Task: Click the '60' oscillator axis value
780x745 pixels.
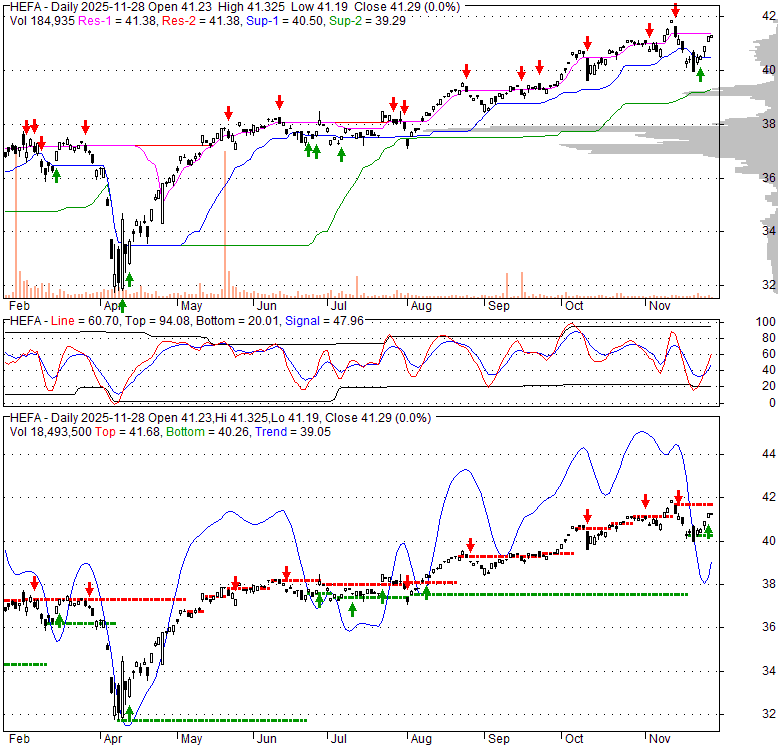Action: 769,354
